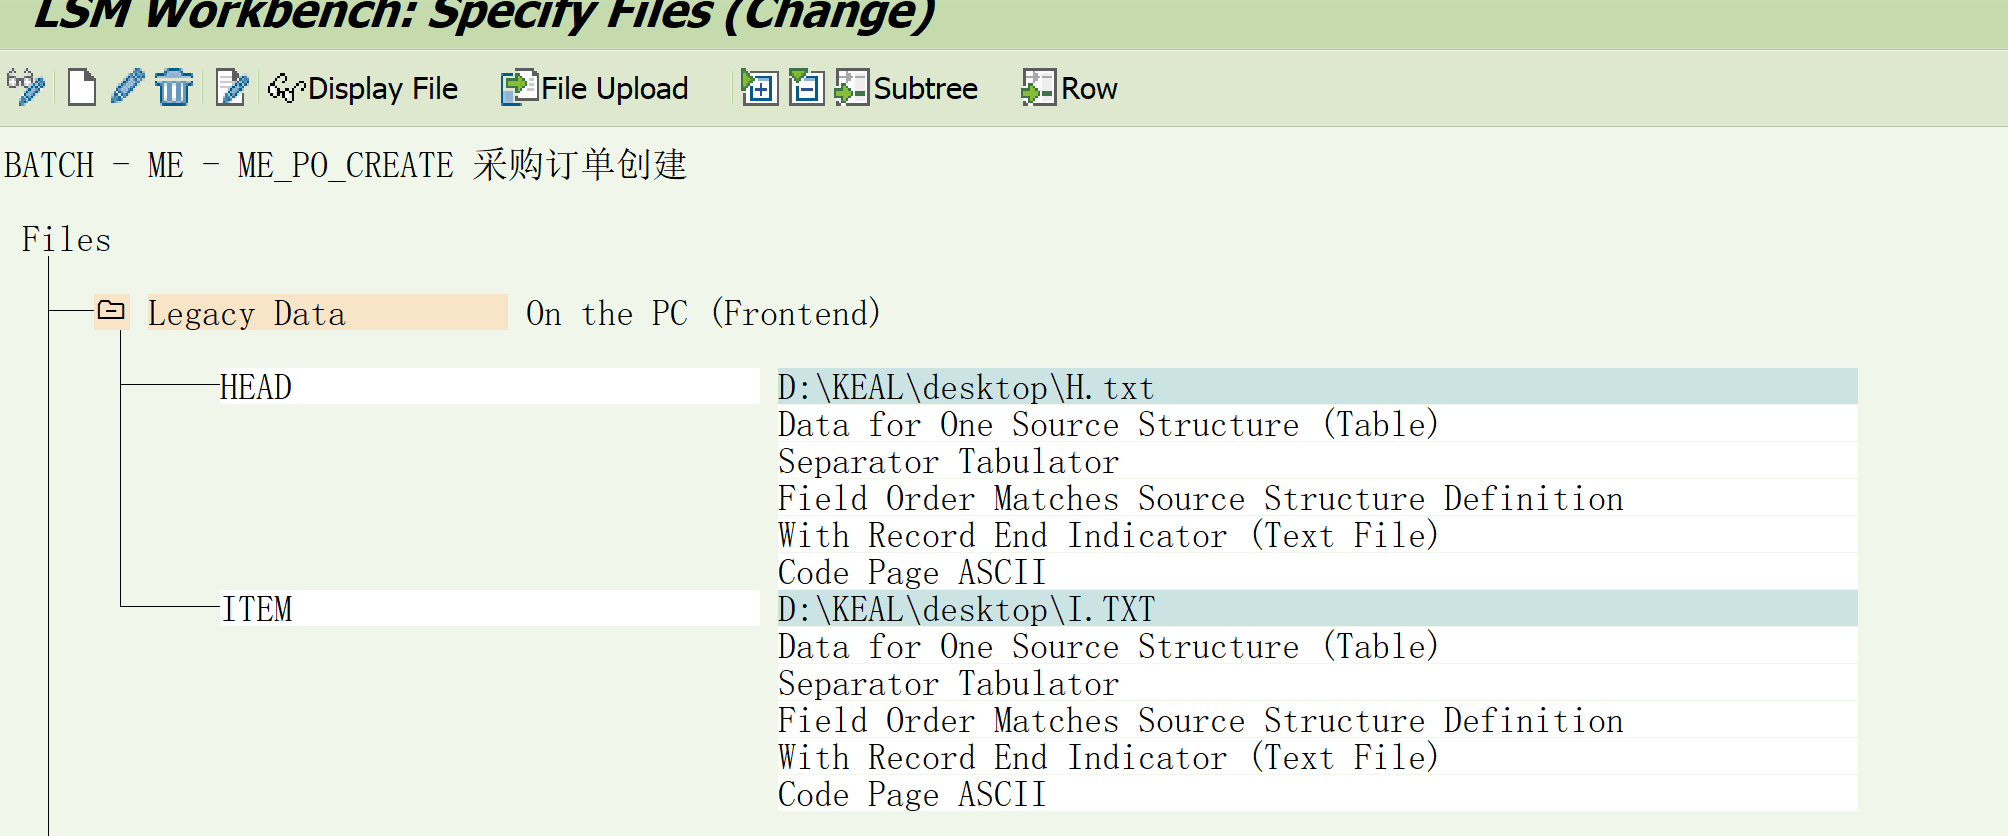Screen dimensions: 2008x836
Task: Check entries with the document-pencil icon
Action: click(x=232, y=88)
